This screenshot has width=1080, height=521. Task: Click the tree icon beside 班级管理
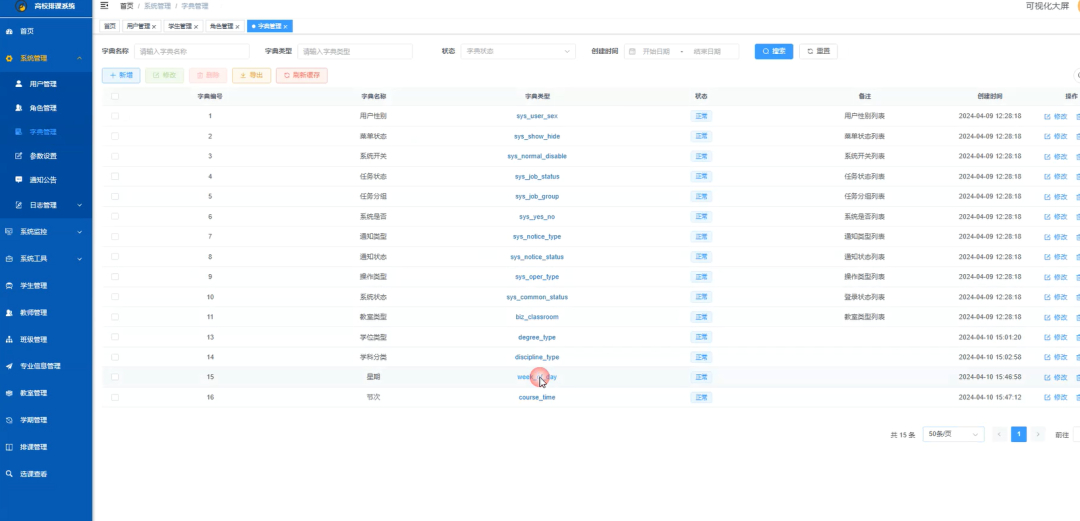click(9, 340)
